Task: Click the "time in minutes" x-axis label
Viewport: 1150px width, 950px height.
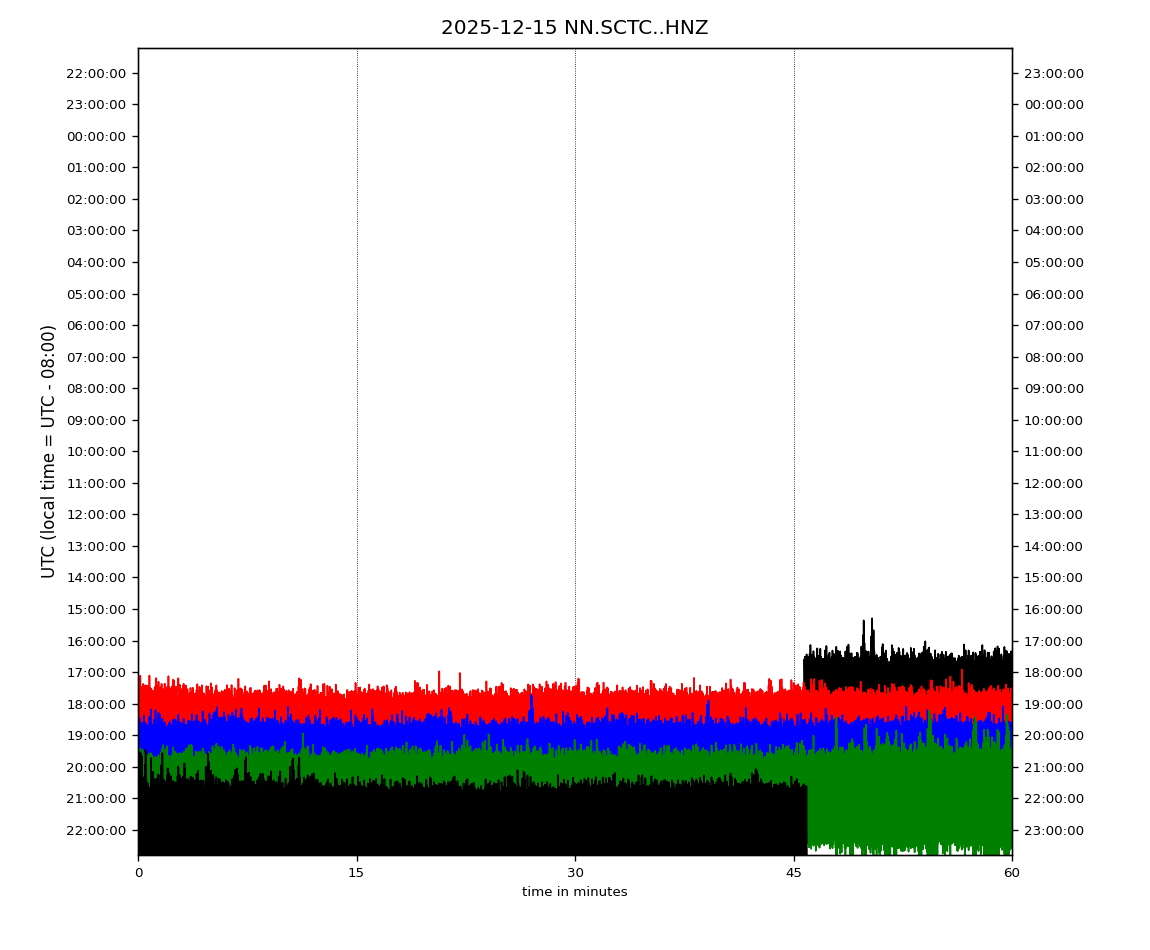Action: click(x=574, y=892)
